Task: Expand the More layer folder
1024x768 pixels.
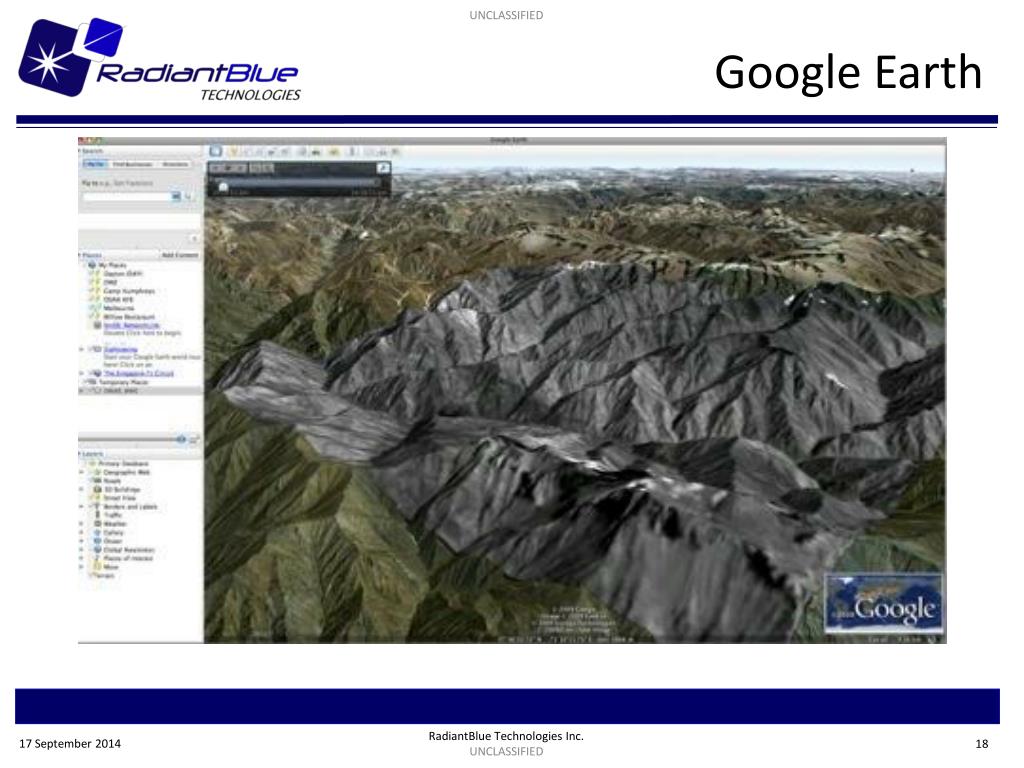Action: [82, 567]
